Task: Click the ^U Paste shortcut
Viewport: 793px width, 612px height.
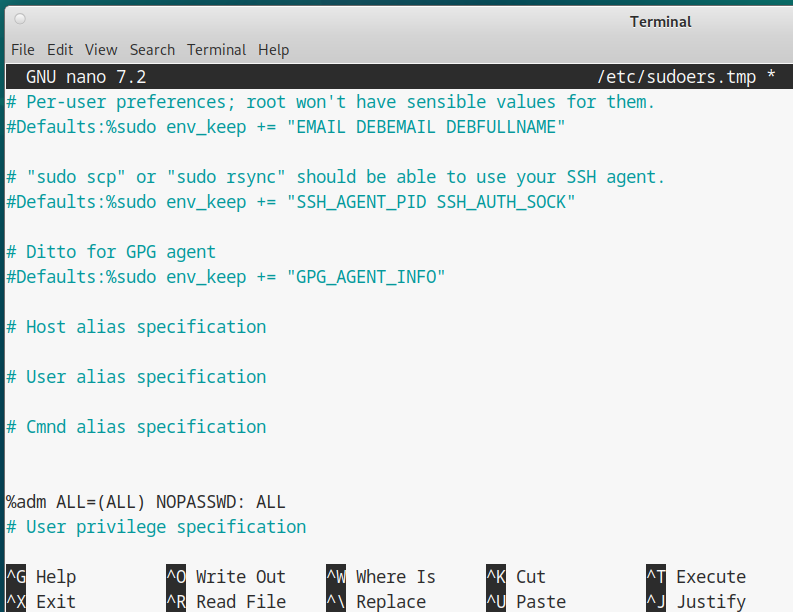Action: pos(526,602)
